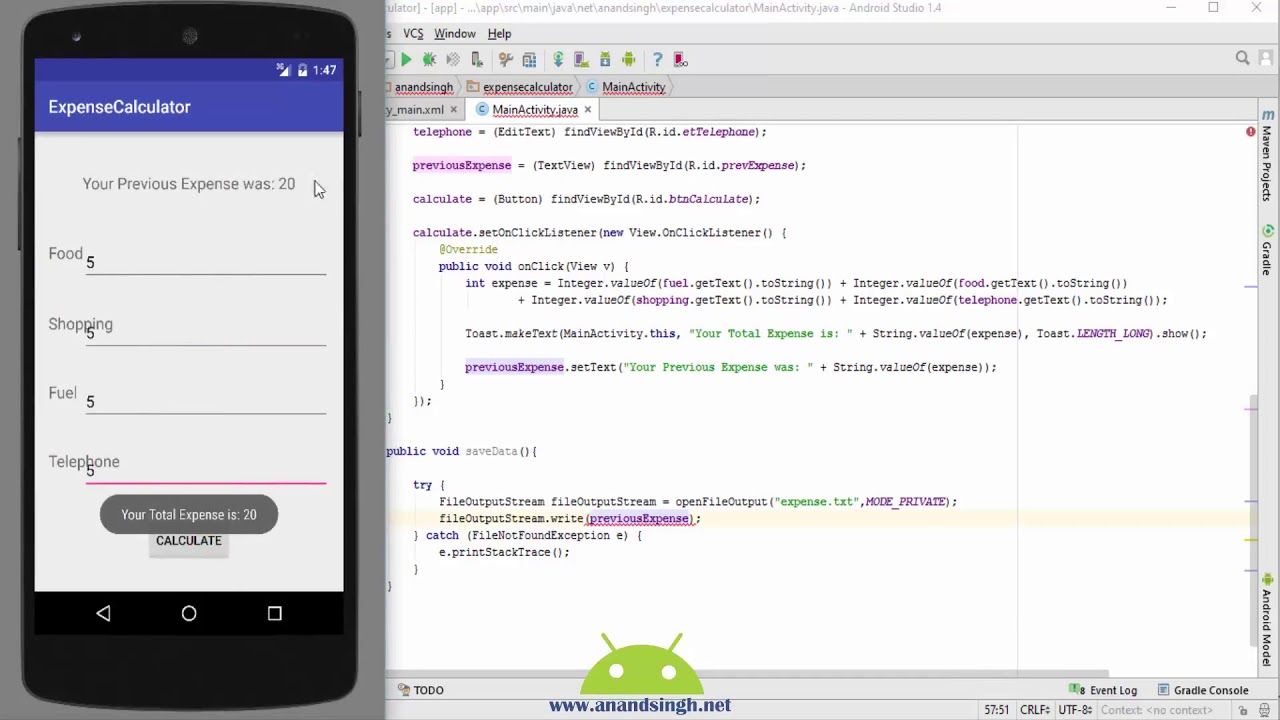Open the AVD Manager icon

pos(582,60)
